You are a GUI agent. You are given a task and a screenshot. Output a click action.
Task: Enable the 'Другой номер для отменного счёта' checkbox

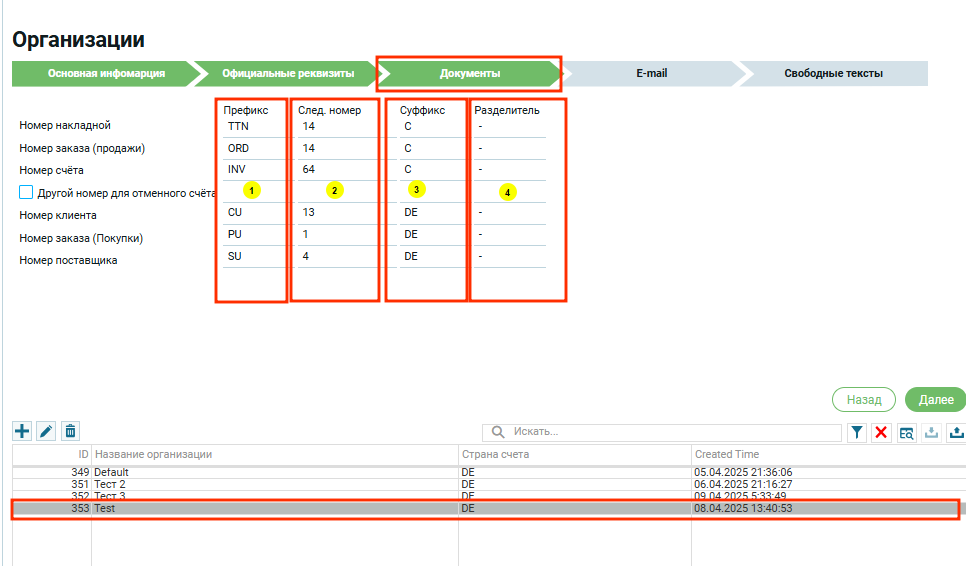[x=27, y=192]
